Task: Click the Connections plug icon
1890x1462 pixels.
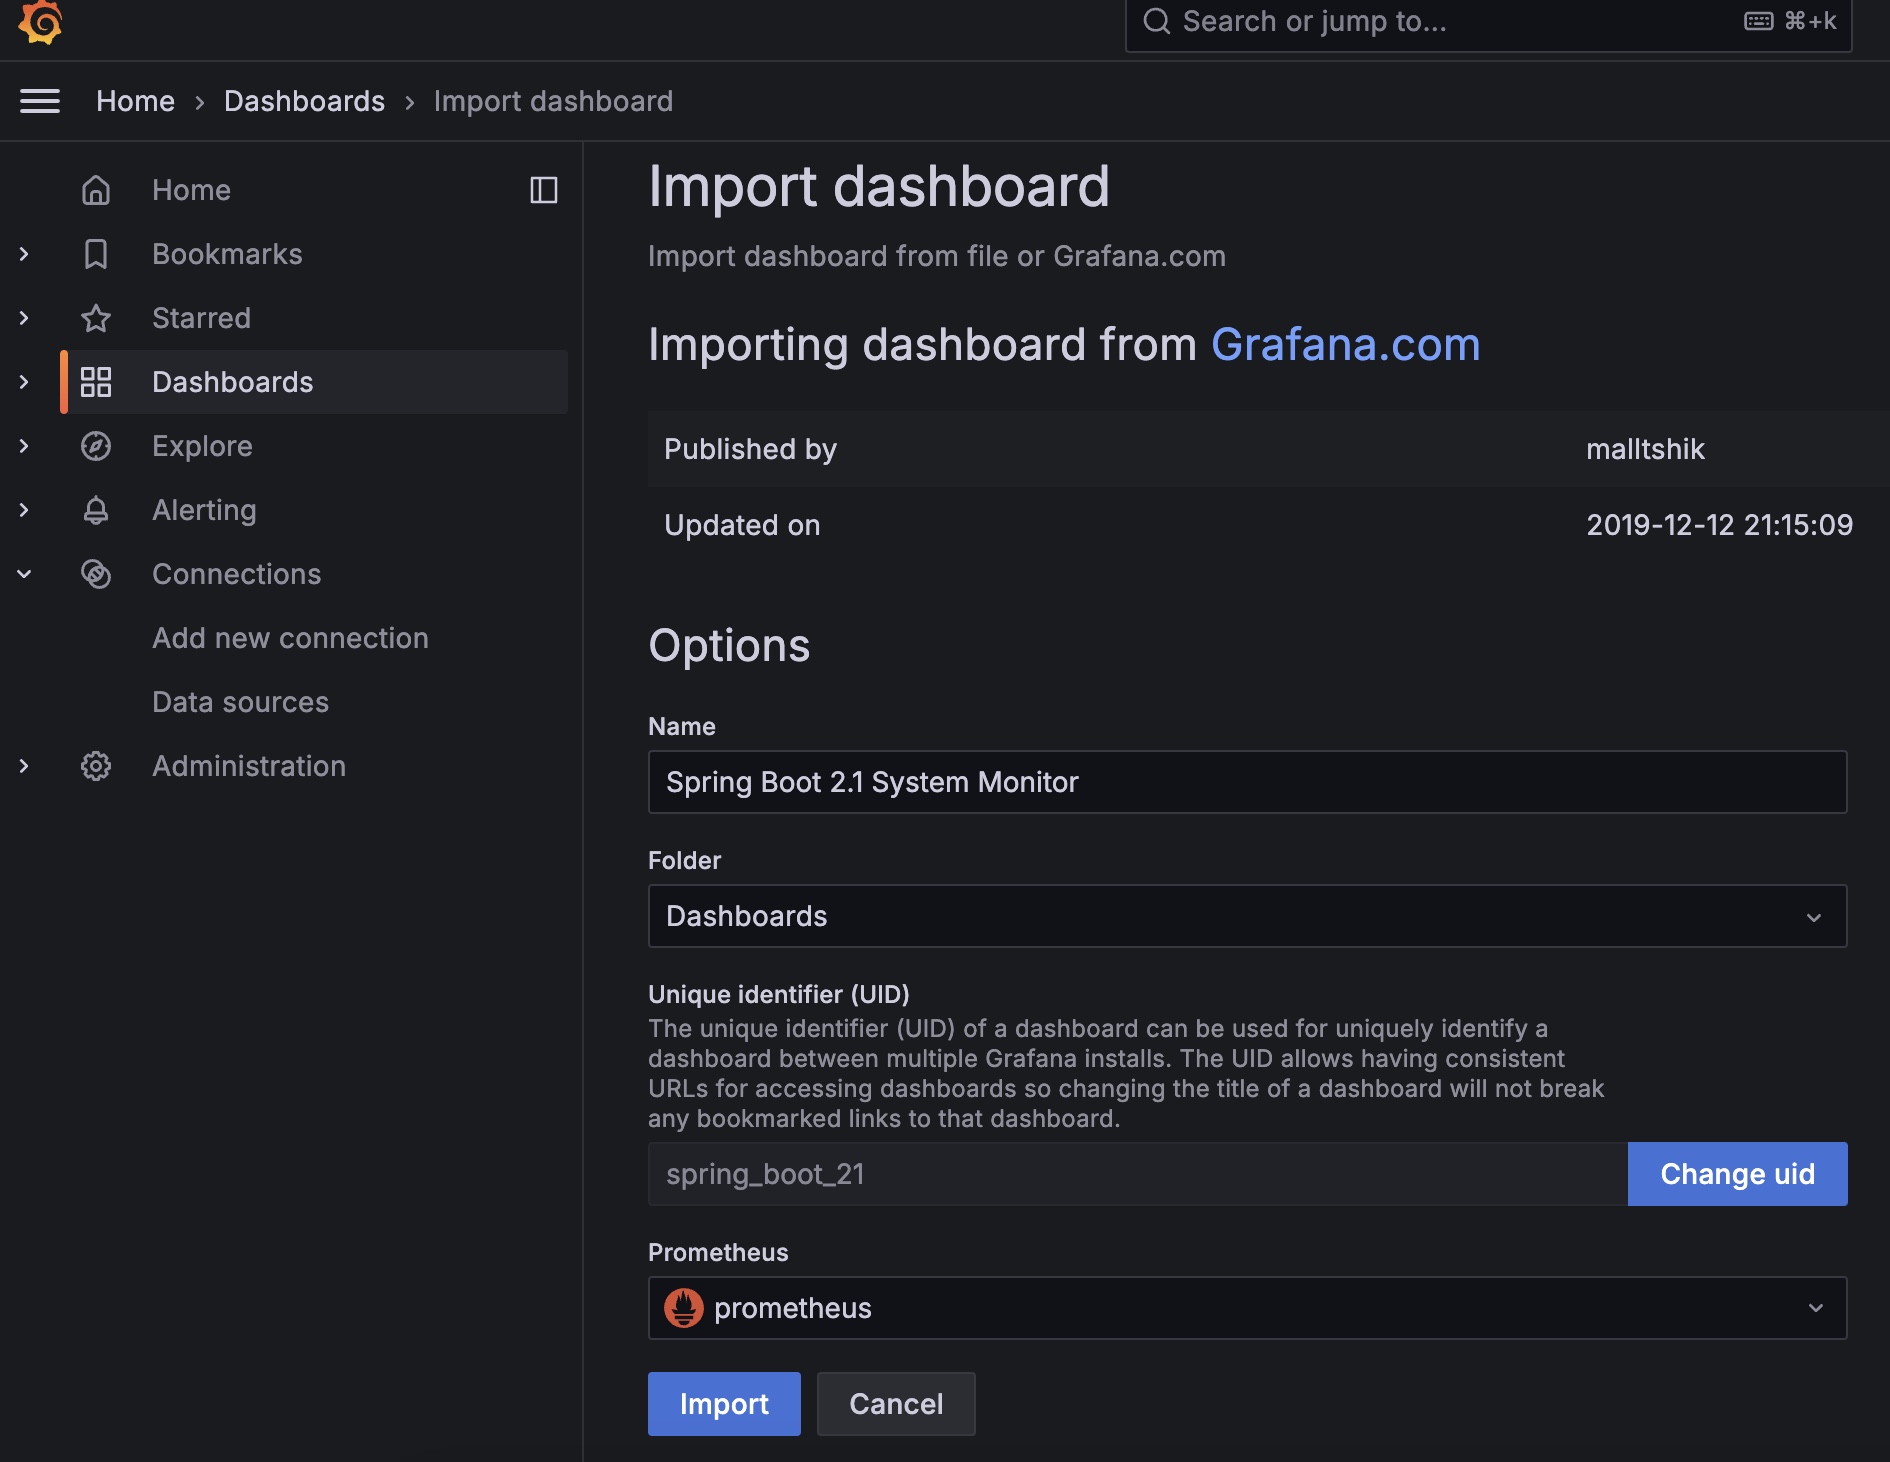Action: 96,574
